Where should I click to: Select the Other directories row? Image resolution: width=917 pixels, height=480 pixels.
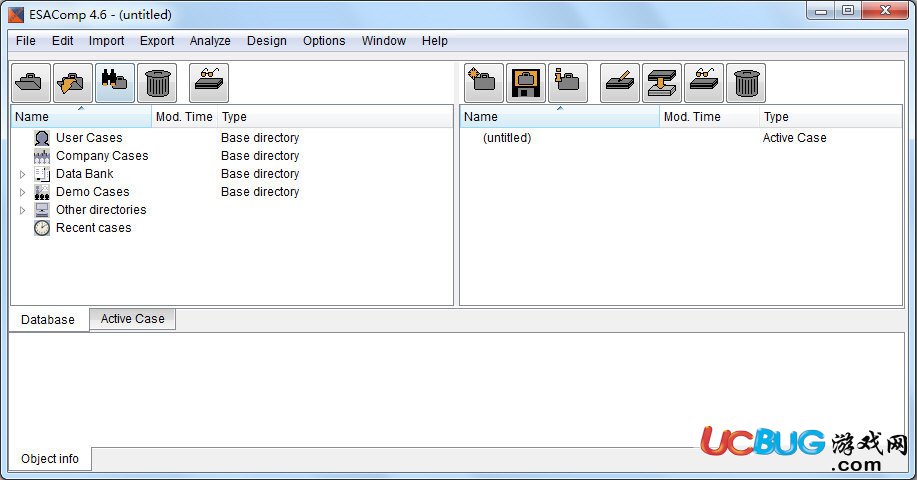(232, 210)
